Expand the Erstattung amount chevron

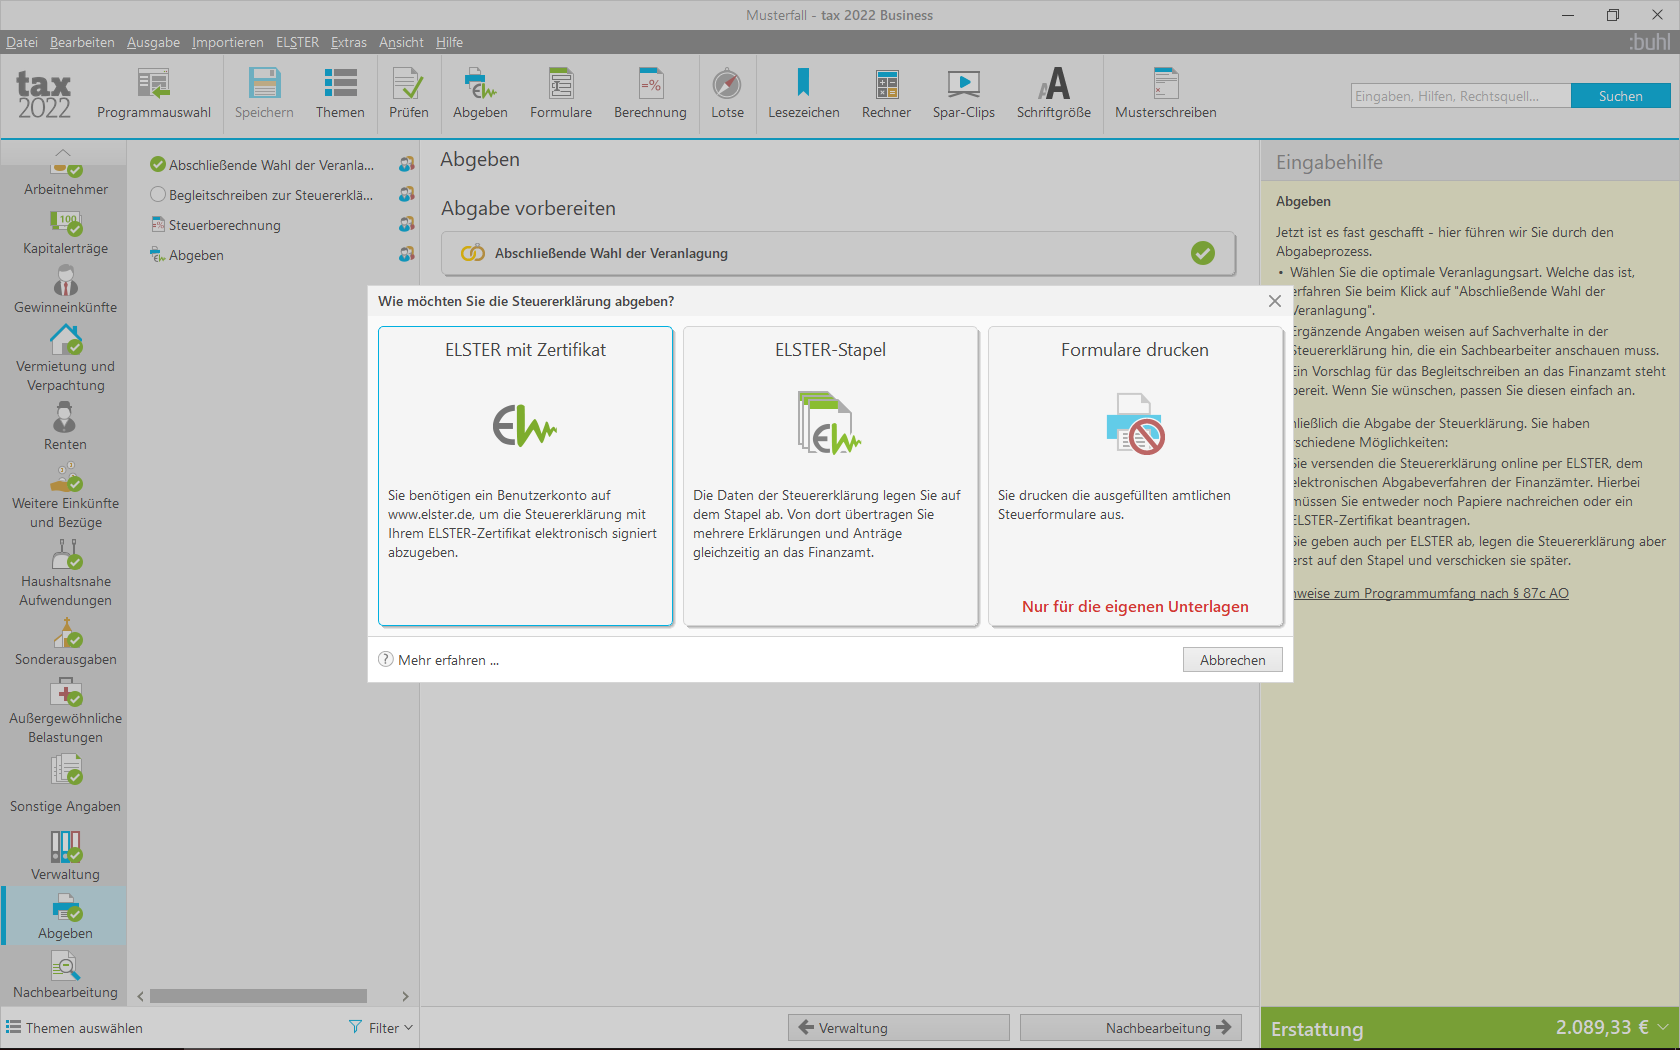pyautogui.click(x=1663, y=1027)
